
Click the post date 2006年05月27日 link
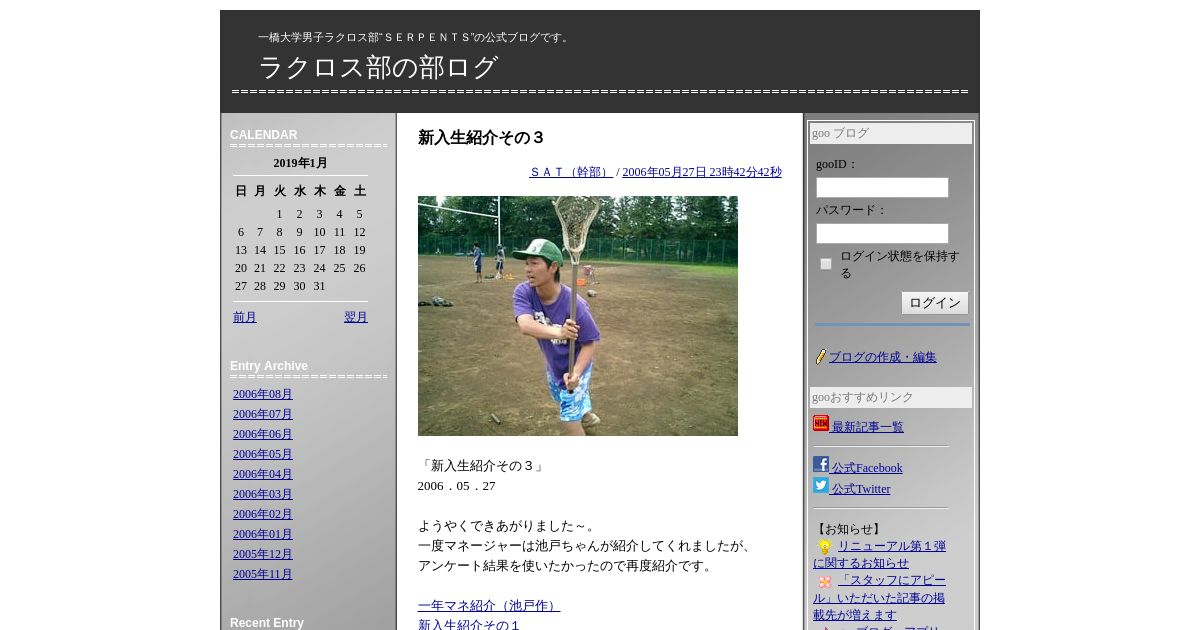(x=702, y=172)
